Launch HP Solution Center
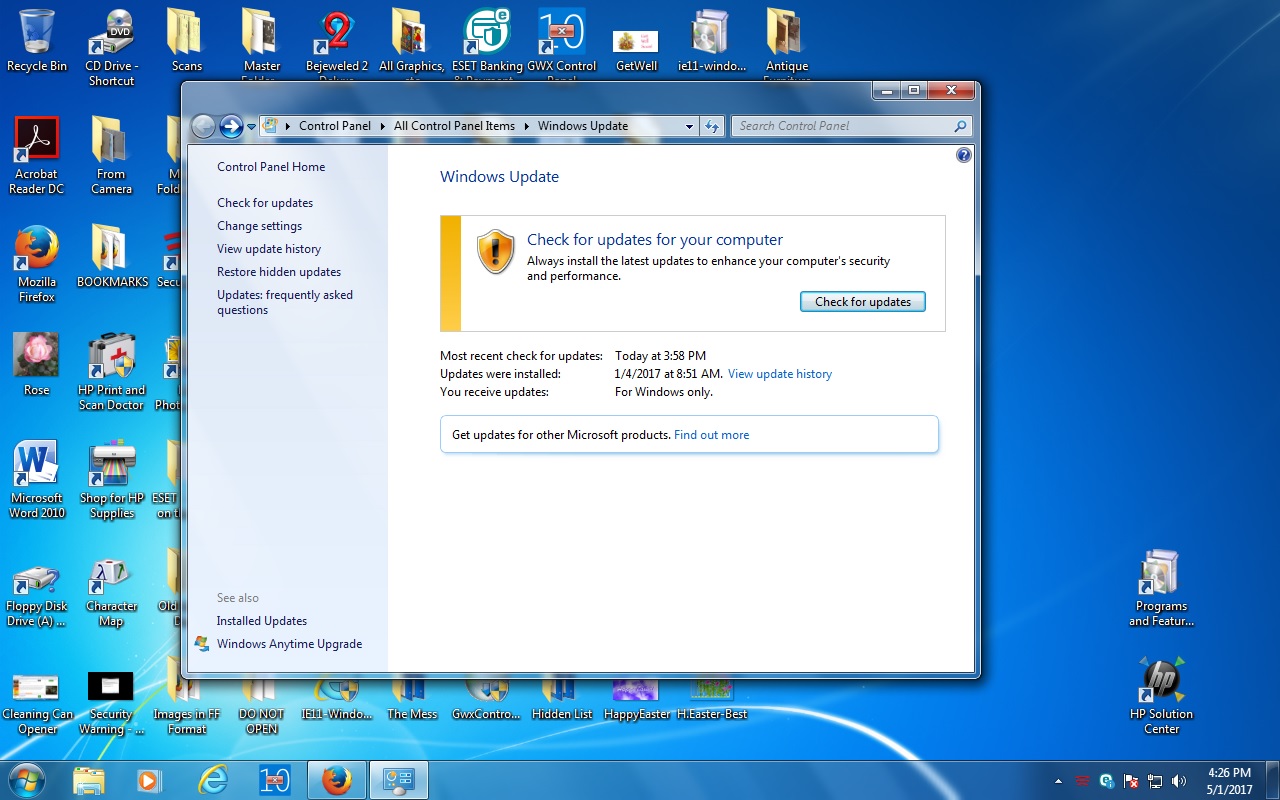Screen dimensions: 1280x800 pos(1161,696)
